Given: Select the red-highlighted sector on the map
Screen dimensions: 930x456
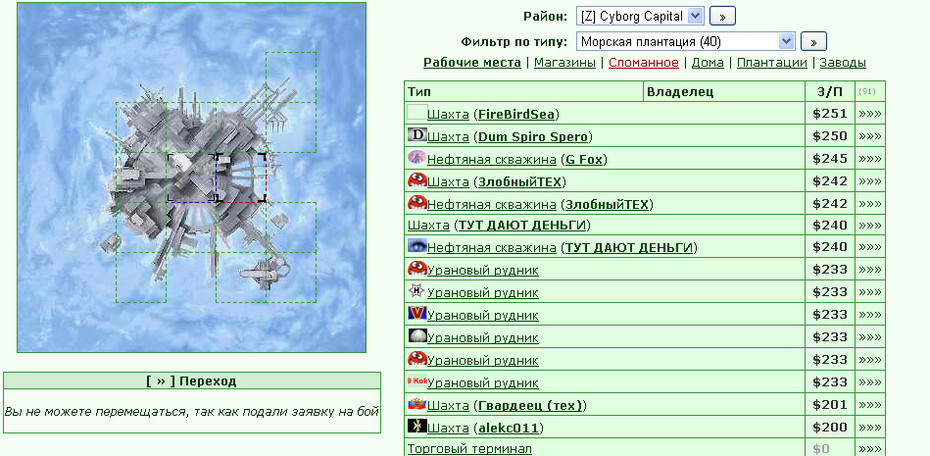Looking at the screenshot, I should 241,178.
